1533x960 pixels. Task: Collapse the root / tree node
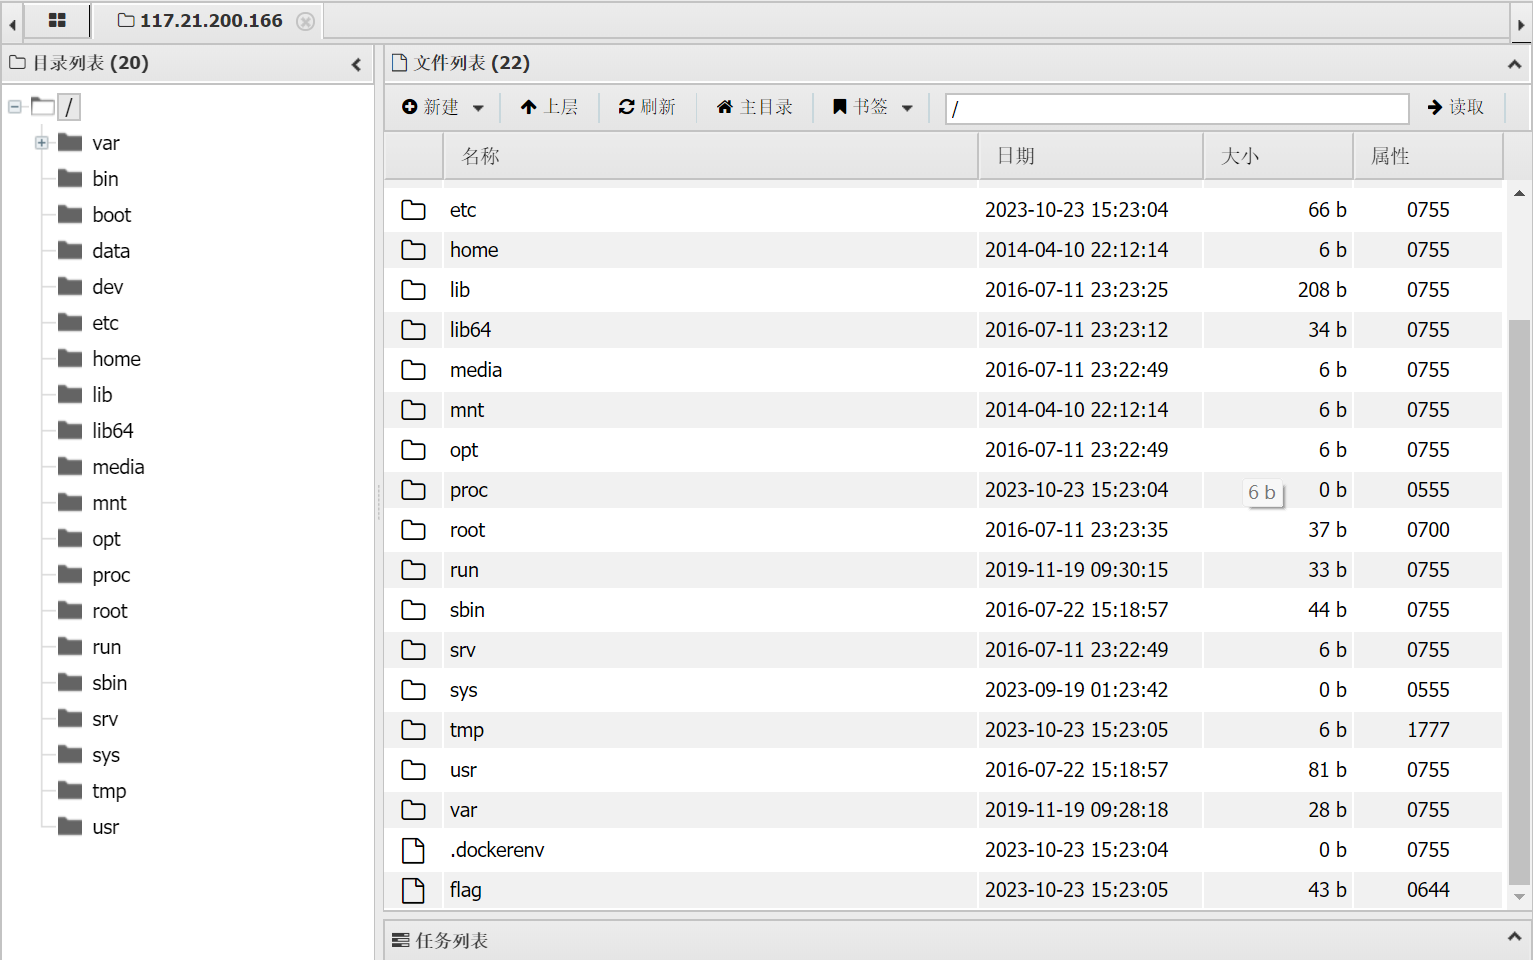coord(15,106)
